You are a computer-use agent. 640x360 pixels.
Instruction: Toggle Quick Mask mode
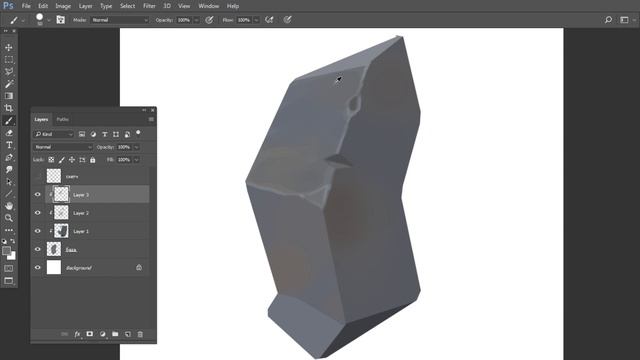click(9, 269)
